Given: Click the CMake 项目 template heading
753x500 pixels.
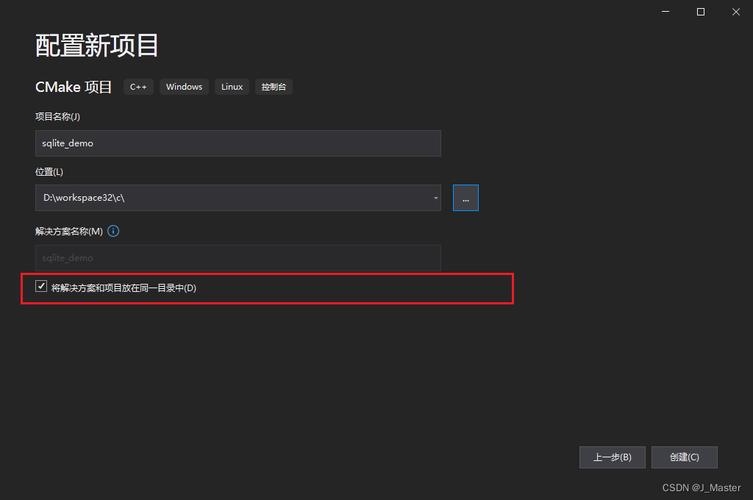Looking at the screenshot, I should [74, 87].
